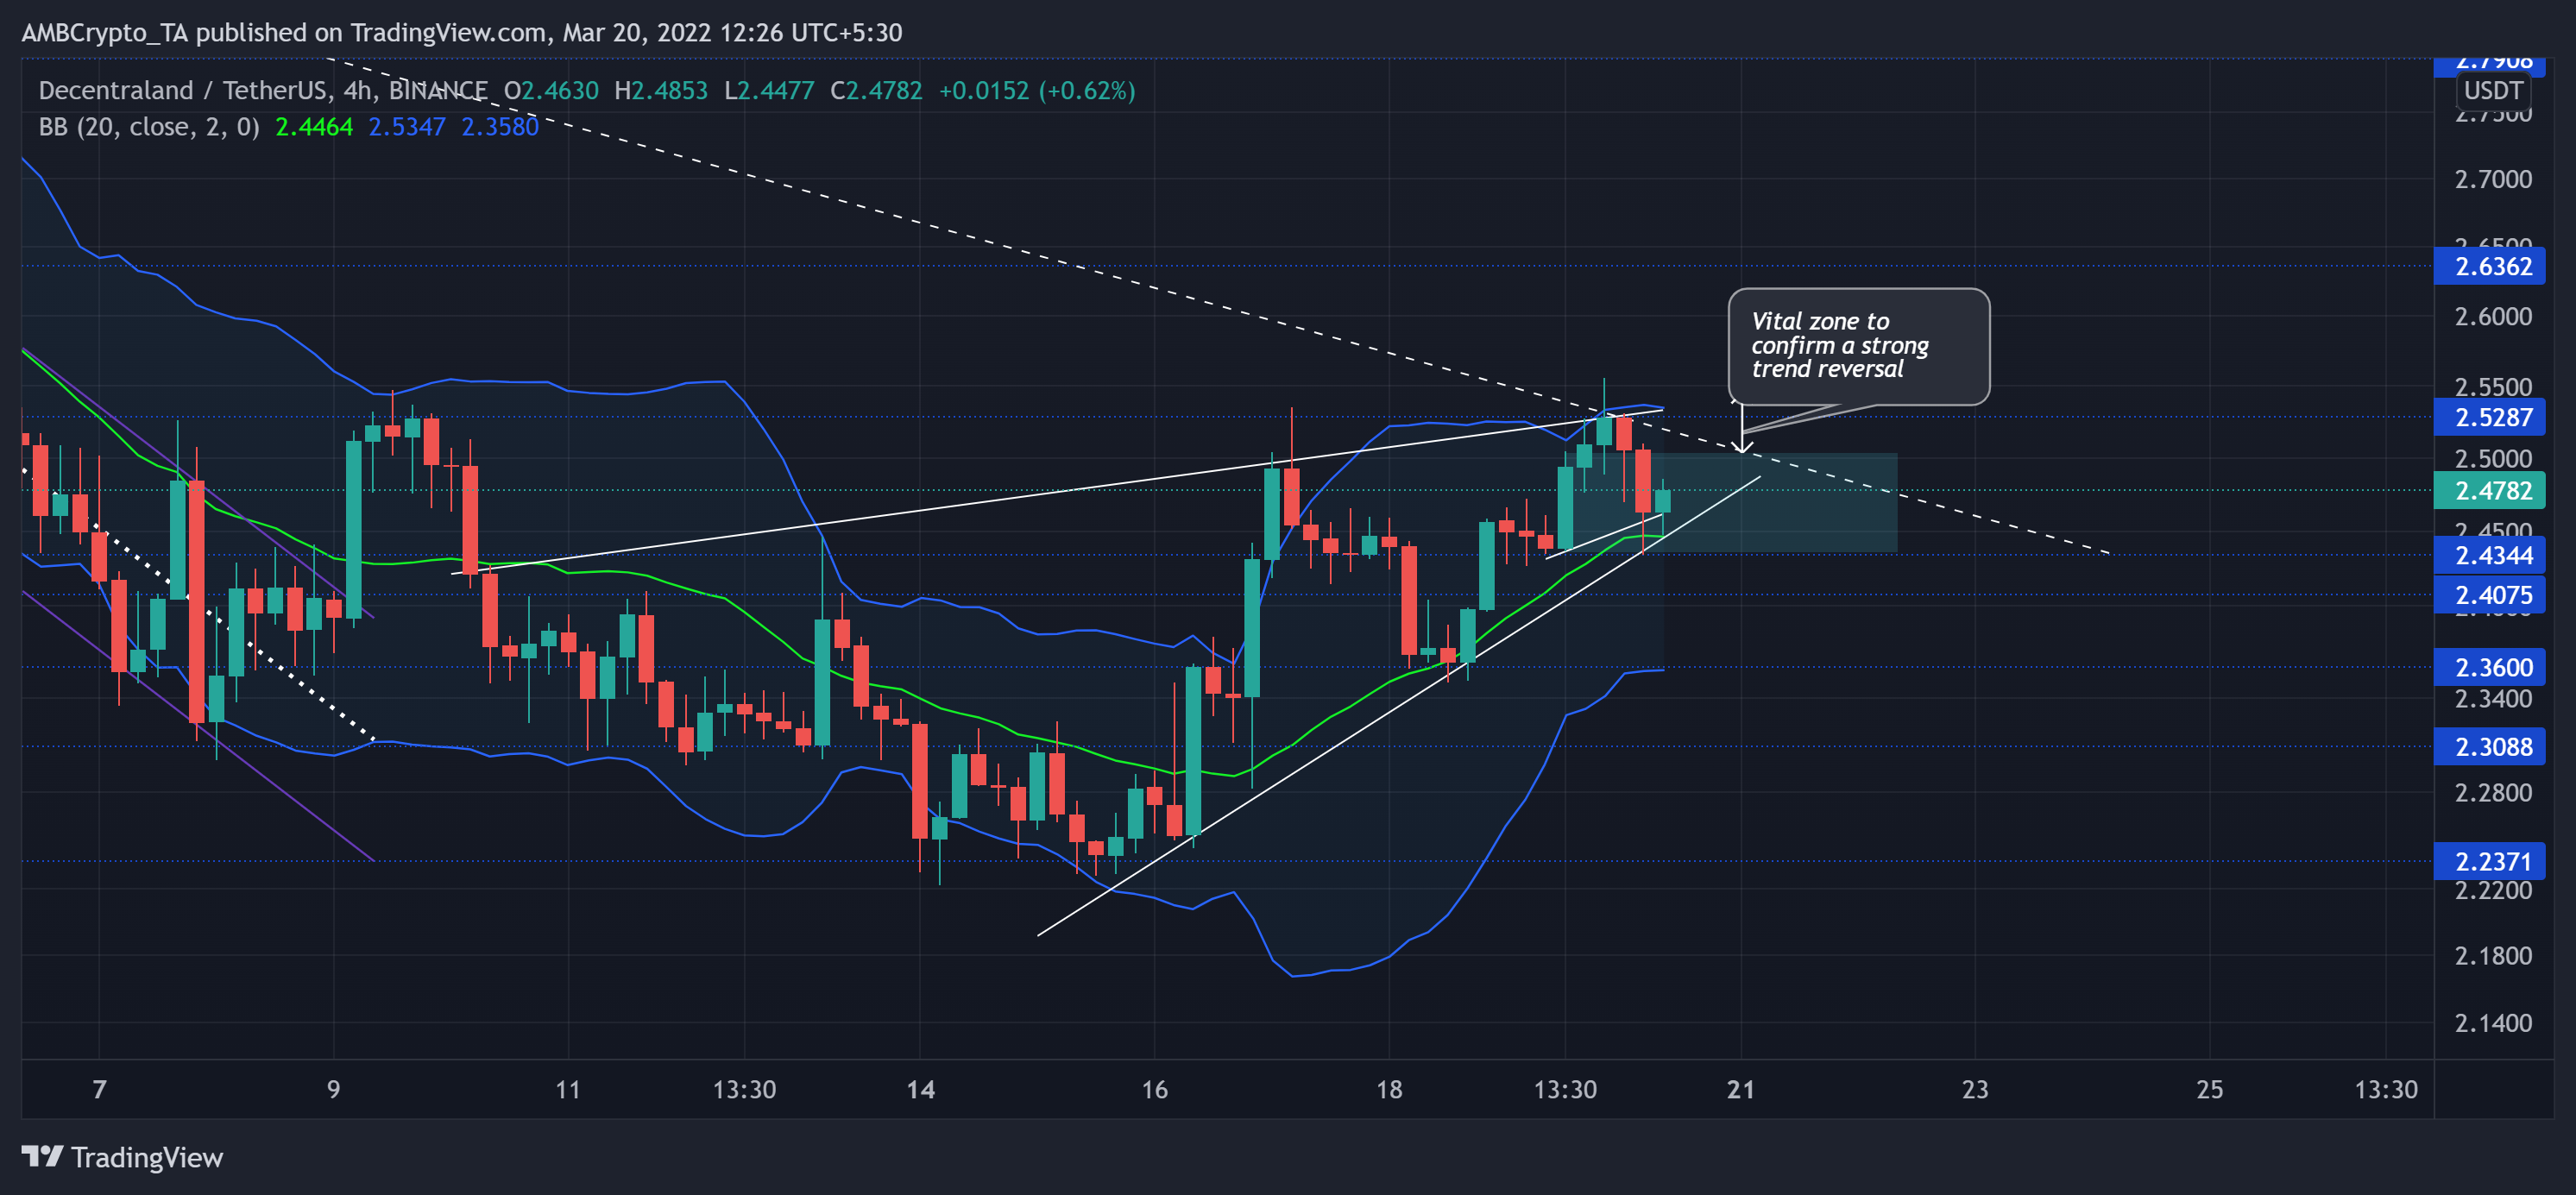Click the BB upper value 2.5347
This screenshot has height=1195, width=2576.
click(x=406, y=127)
